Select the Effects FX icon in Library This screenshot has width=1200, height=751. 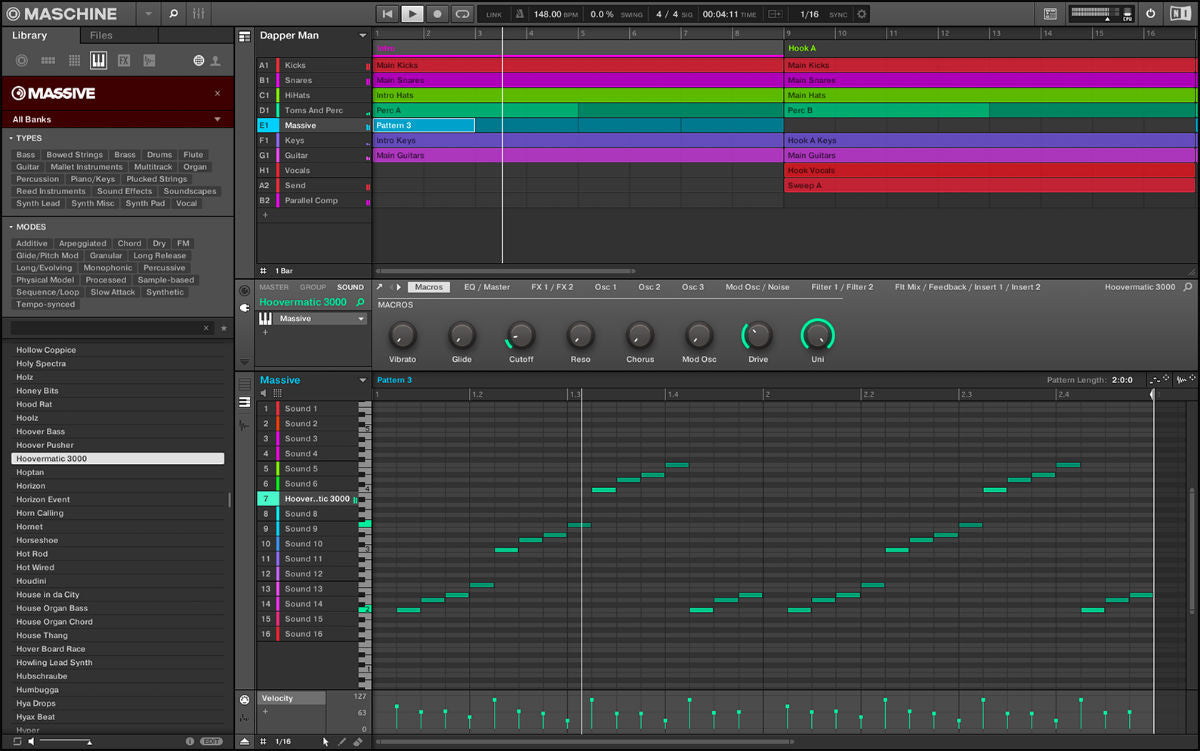click(124, 61)
